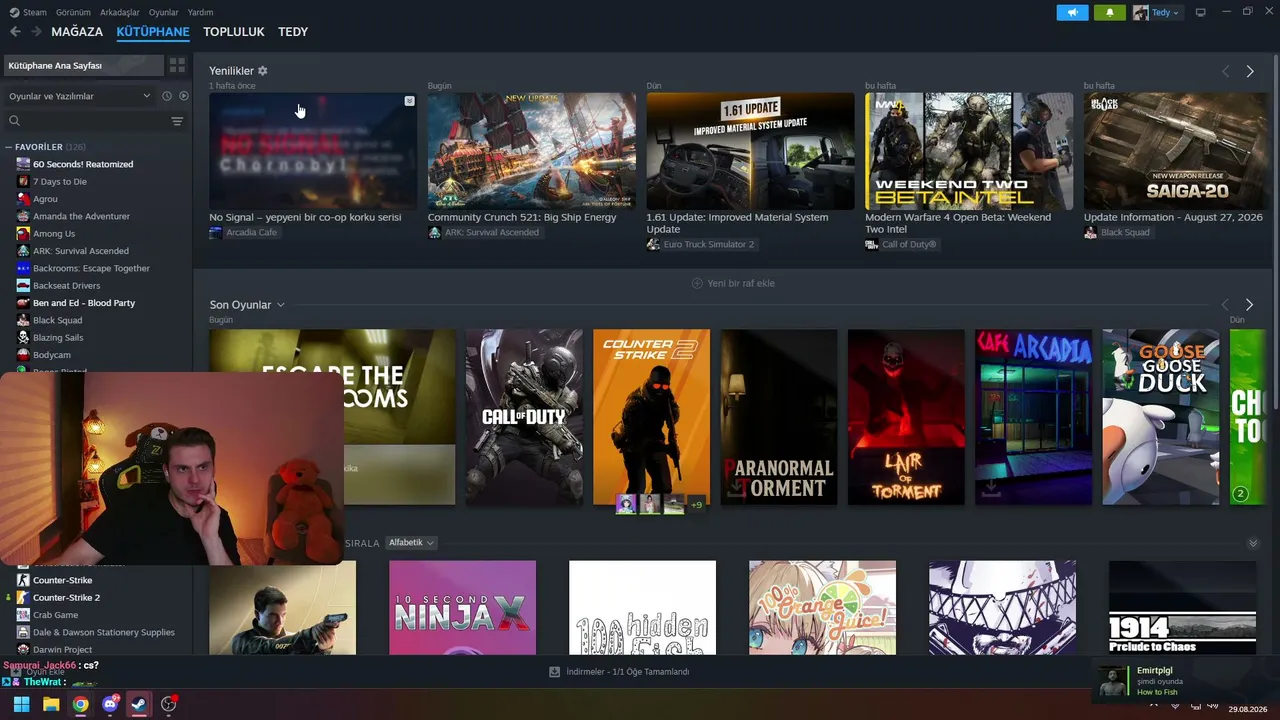The height and width of the screenshot is (720, 1280).
Task: Switch library to grid collections view
Action: pos(177,65)
